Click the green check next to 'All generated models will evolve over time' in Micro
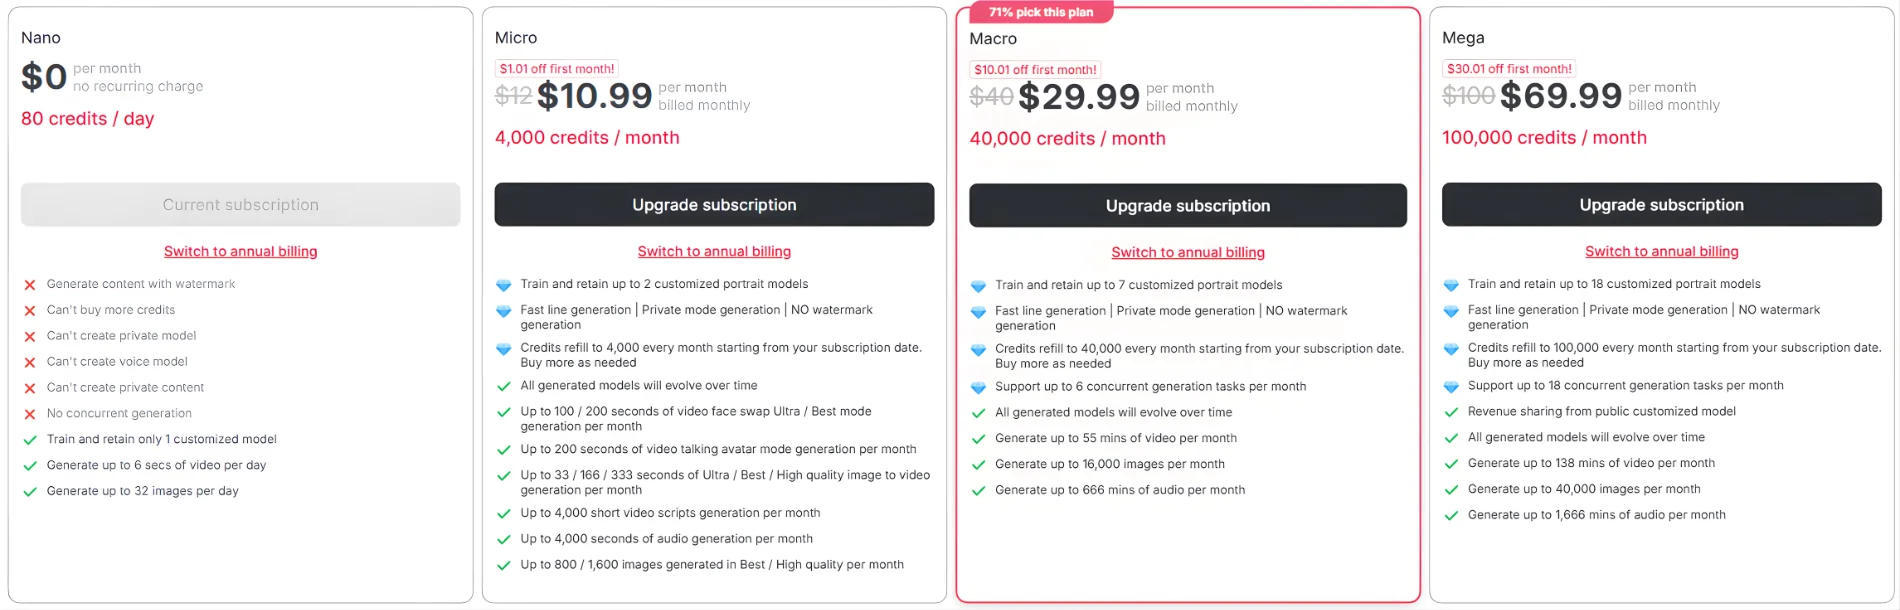This screenshot has height=610, width=1900. click(x=503, y=385)
